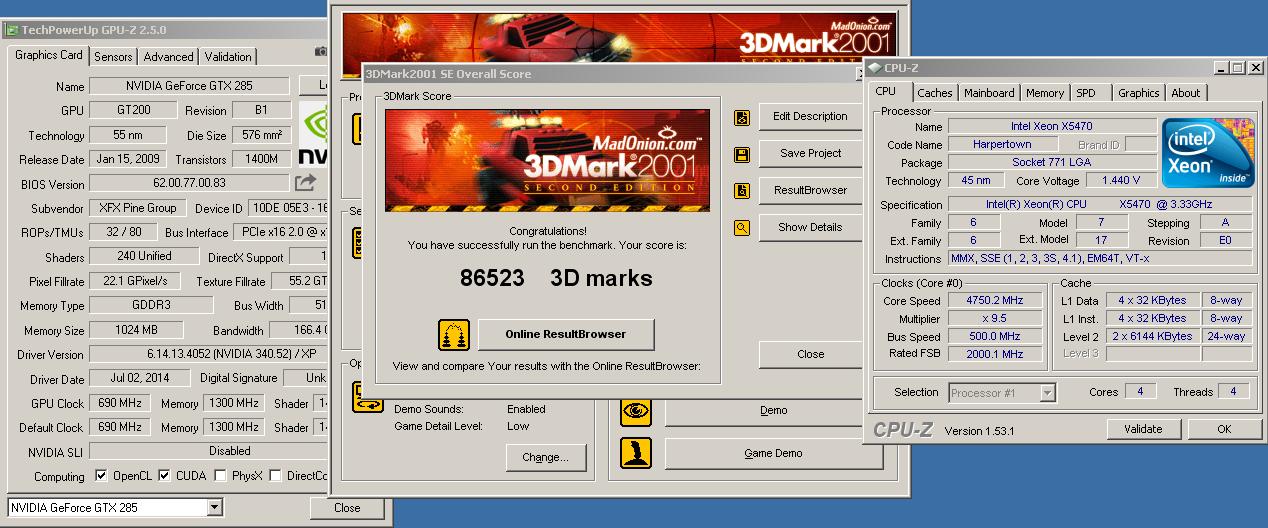Viewport: 1268px width, 528px height.
Task: Toggle the OpenCL checkbox in GPU-Z
Action: [101, 476]
